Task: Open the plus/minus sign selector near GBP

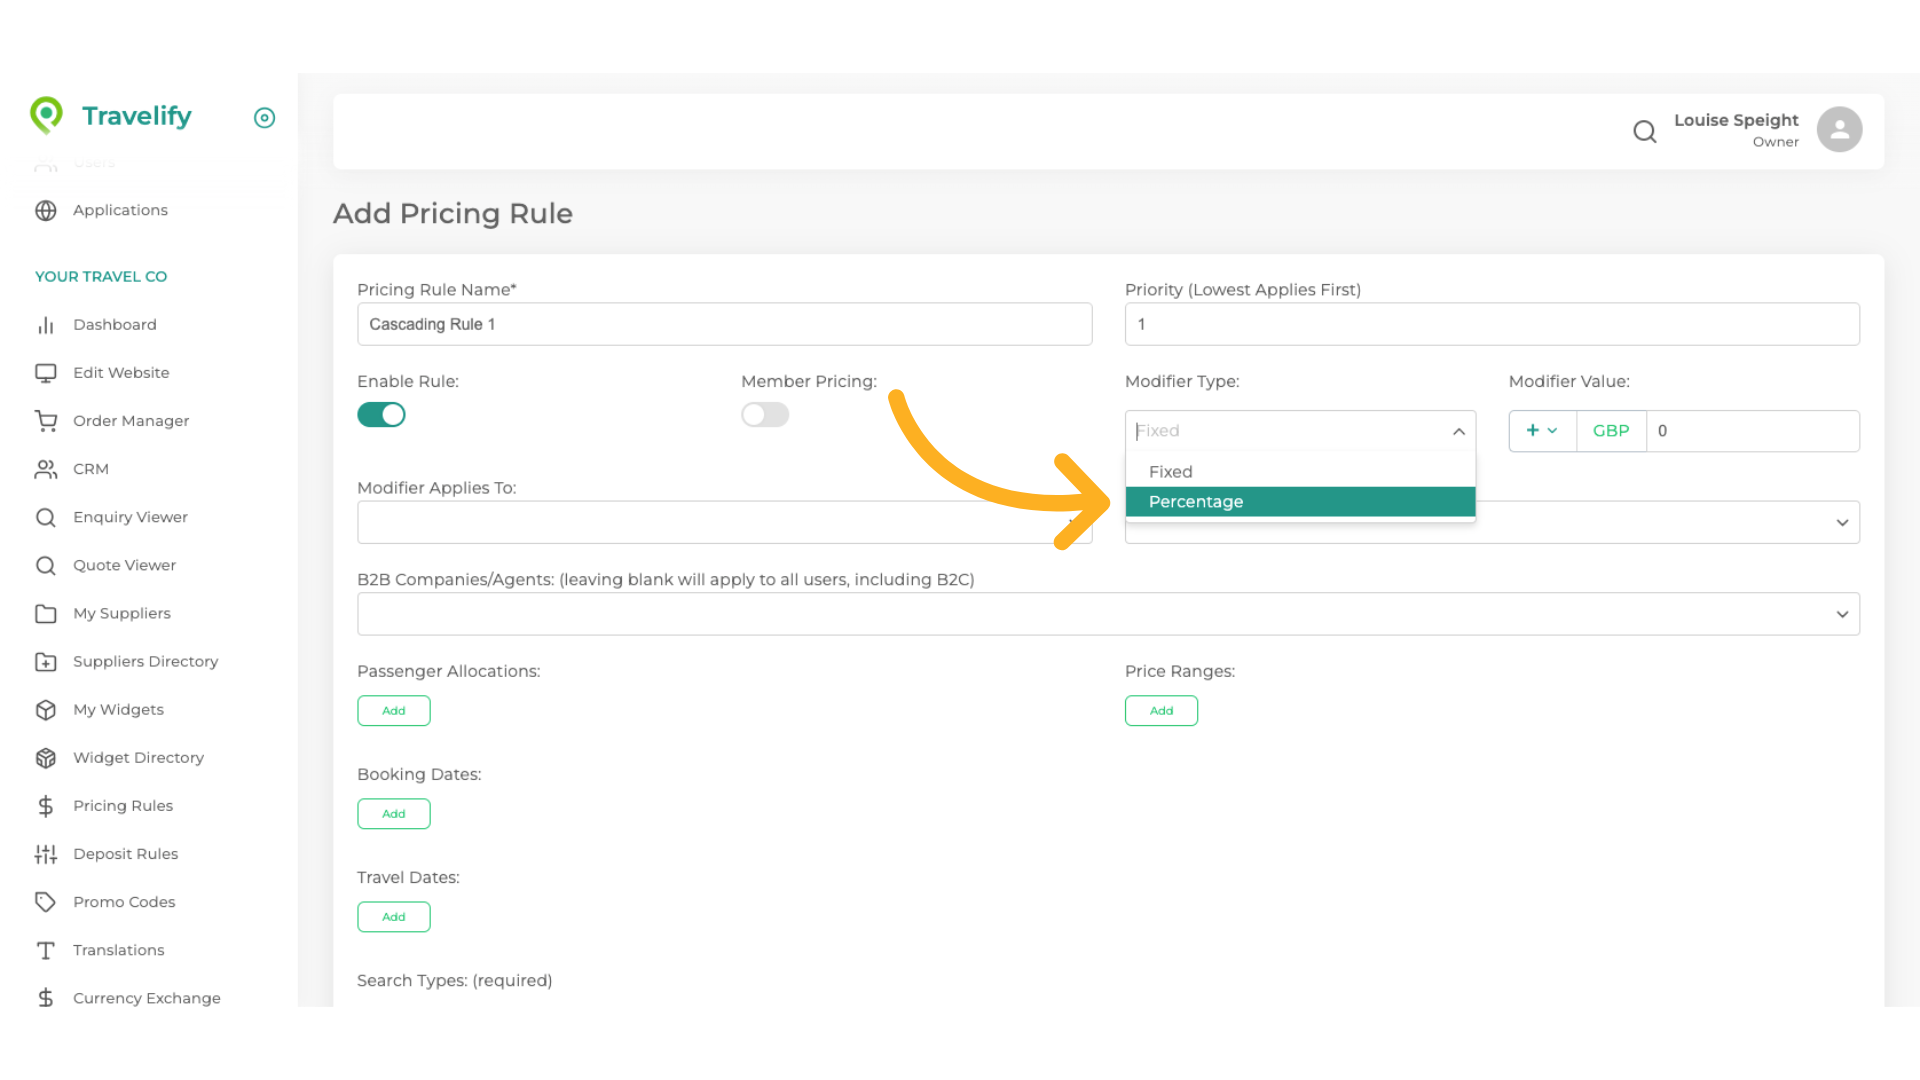Action: (1542, 430)
